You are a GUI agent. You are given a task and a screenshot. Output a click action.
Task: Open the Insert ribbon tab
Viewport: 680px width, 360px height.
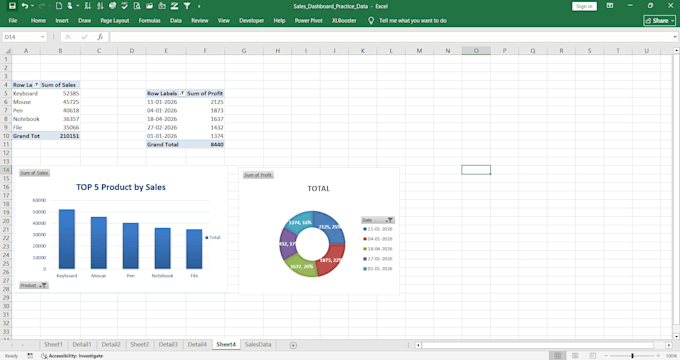tap(62, 20)
